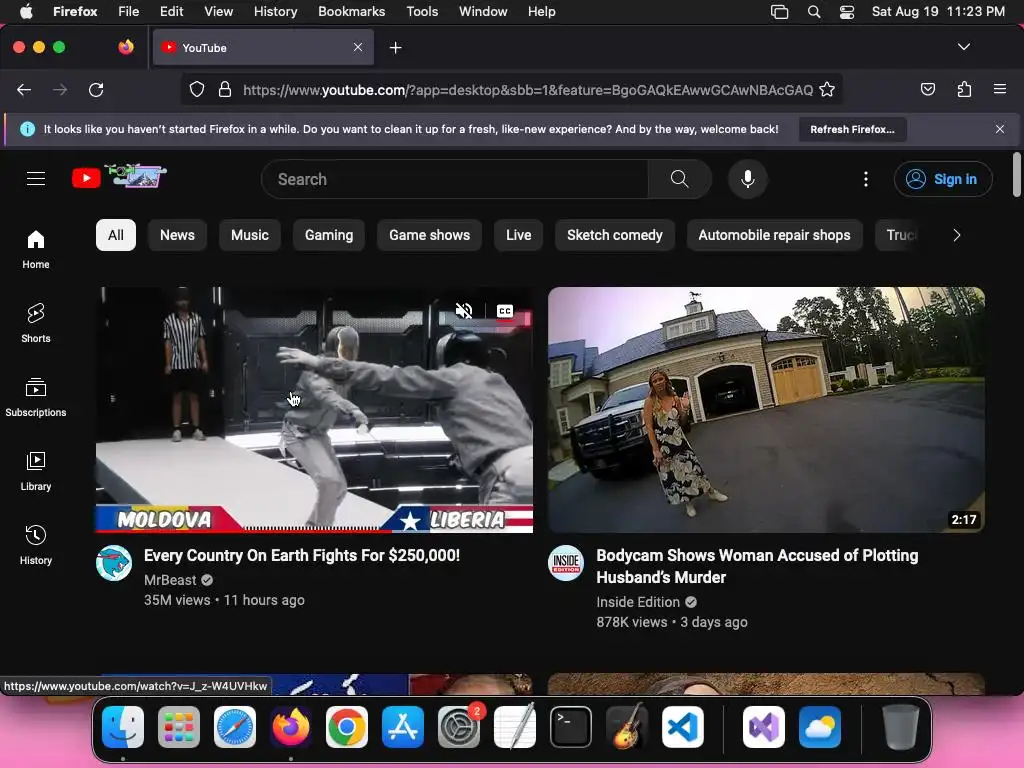
Task: Select the News category chip
Action: click(177, 235)
